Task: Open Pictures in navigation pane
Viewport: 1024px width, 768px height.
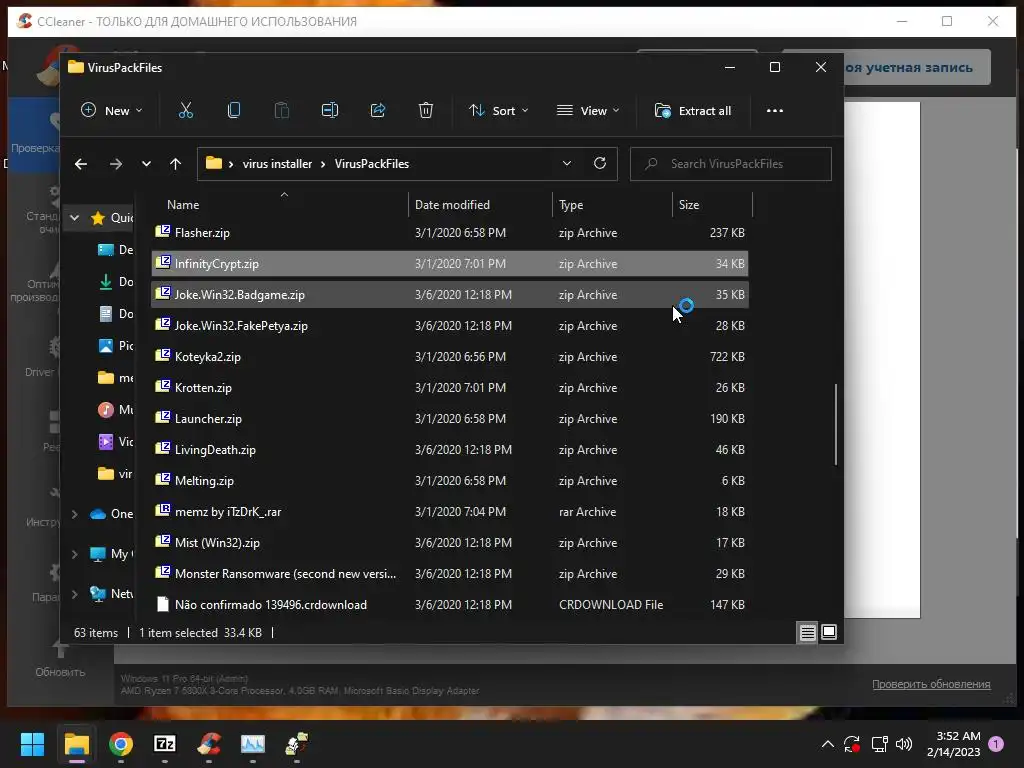Action: click(x=116, y=345)
